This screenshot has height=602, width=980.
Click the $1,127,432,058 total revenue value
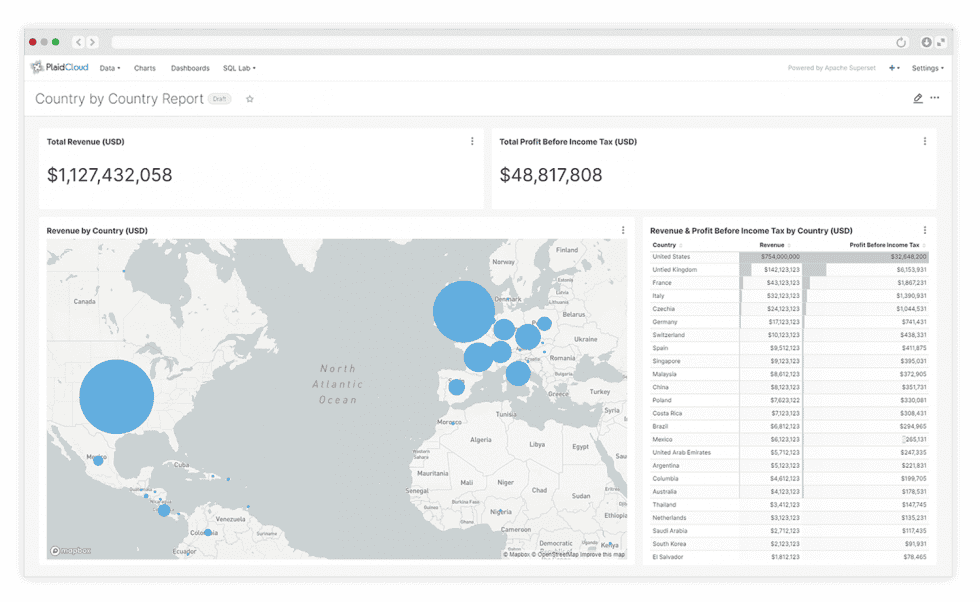tap(109, 175)
